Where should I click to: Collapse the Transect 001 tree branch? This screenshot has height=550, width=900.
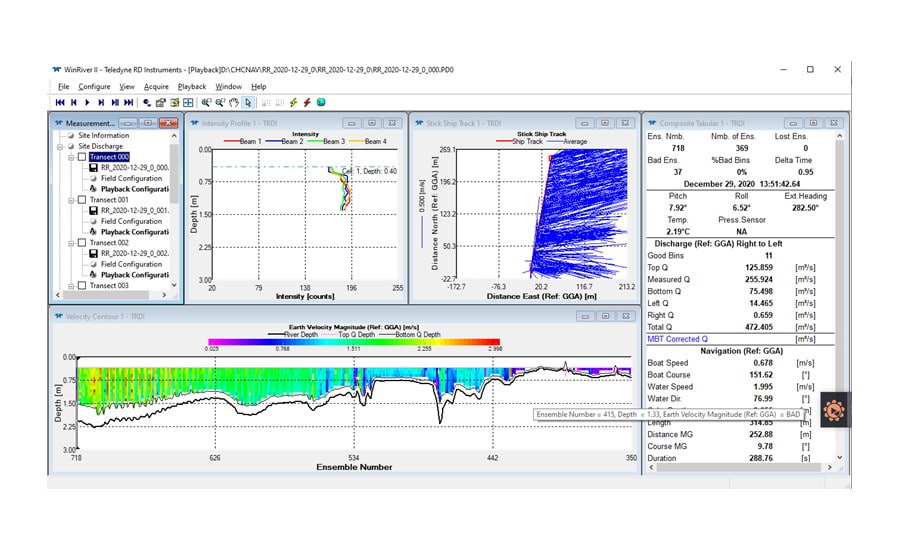(x=71, y=200)
